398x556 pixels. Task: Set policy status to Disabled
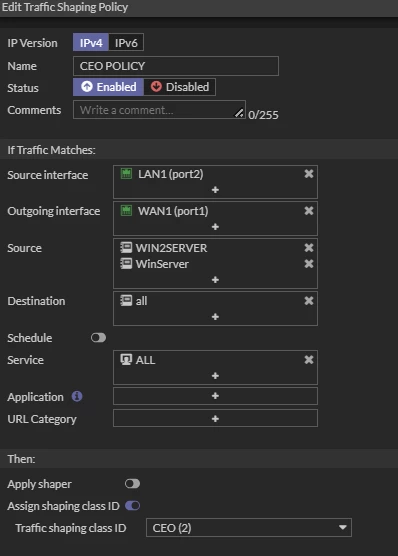click(179, 87)
